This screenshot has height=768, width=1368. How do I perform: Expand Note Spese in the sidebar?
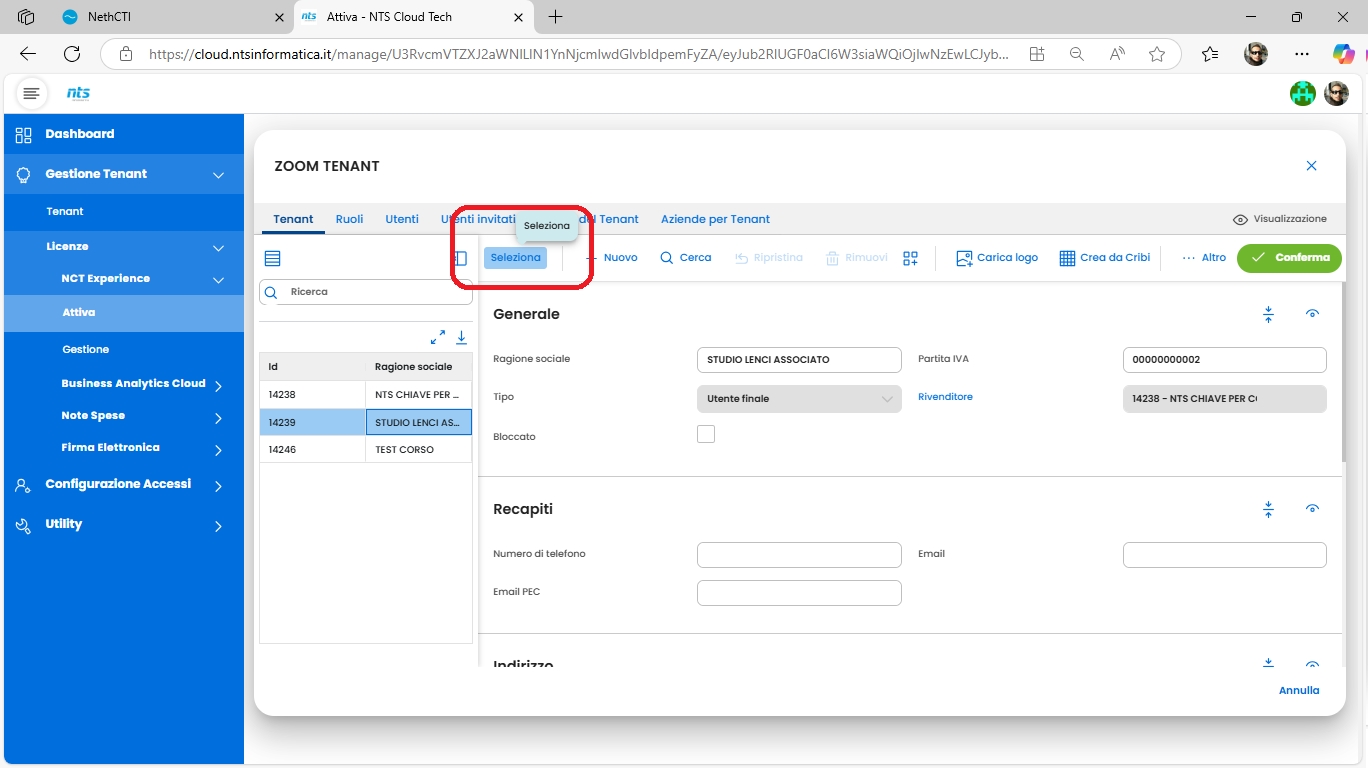(218, 418)
